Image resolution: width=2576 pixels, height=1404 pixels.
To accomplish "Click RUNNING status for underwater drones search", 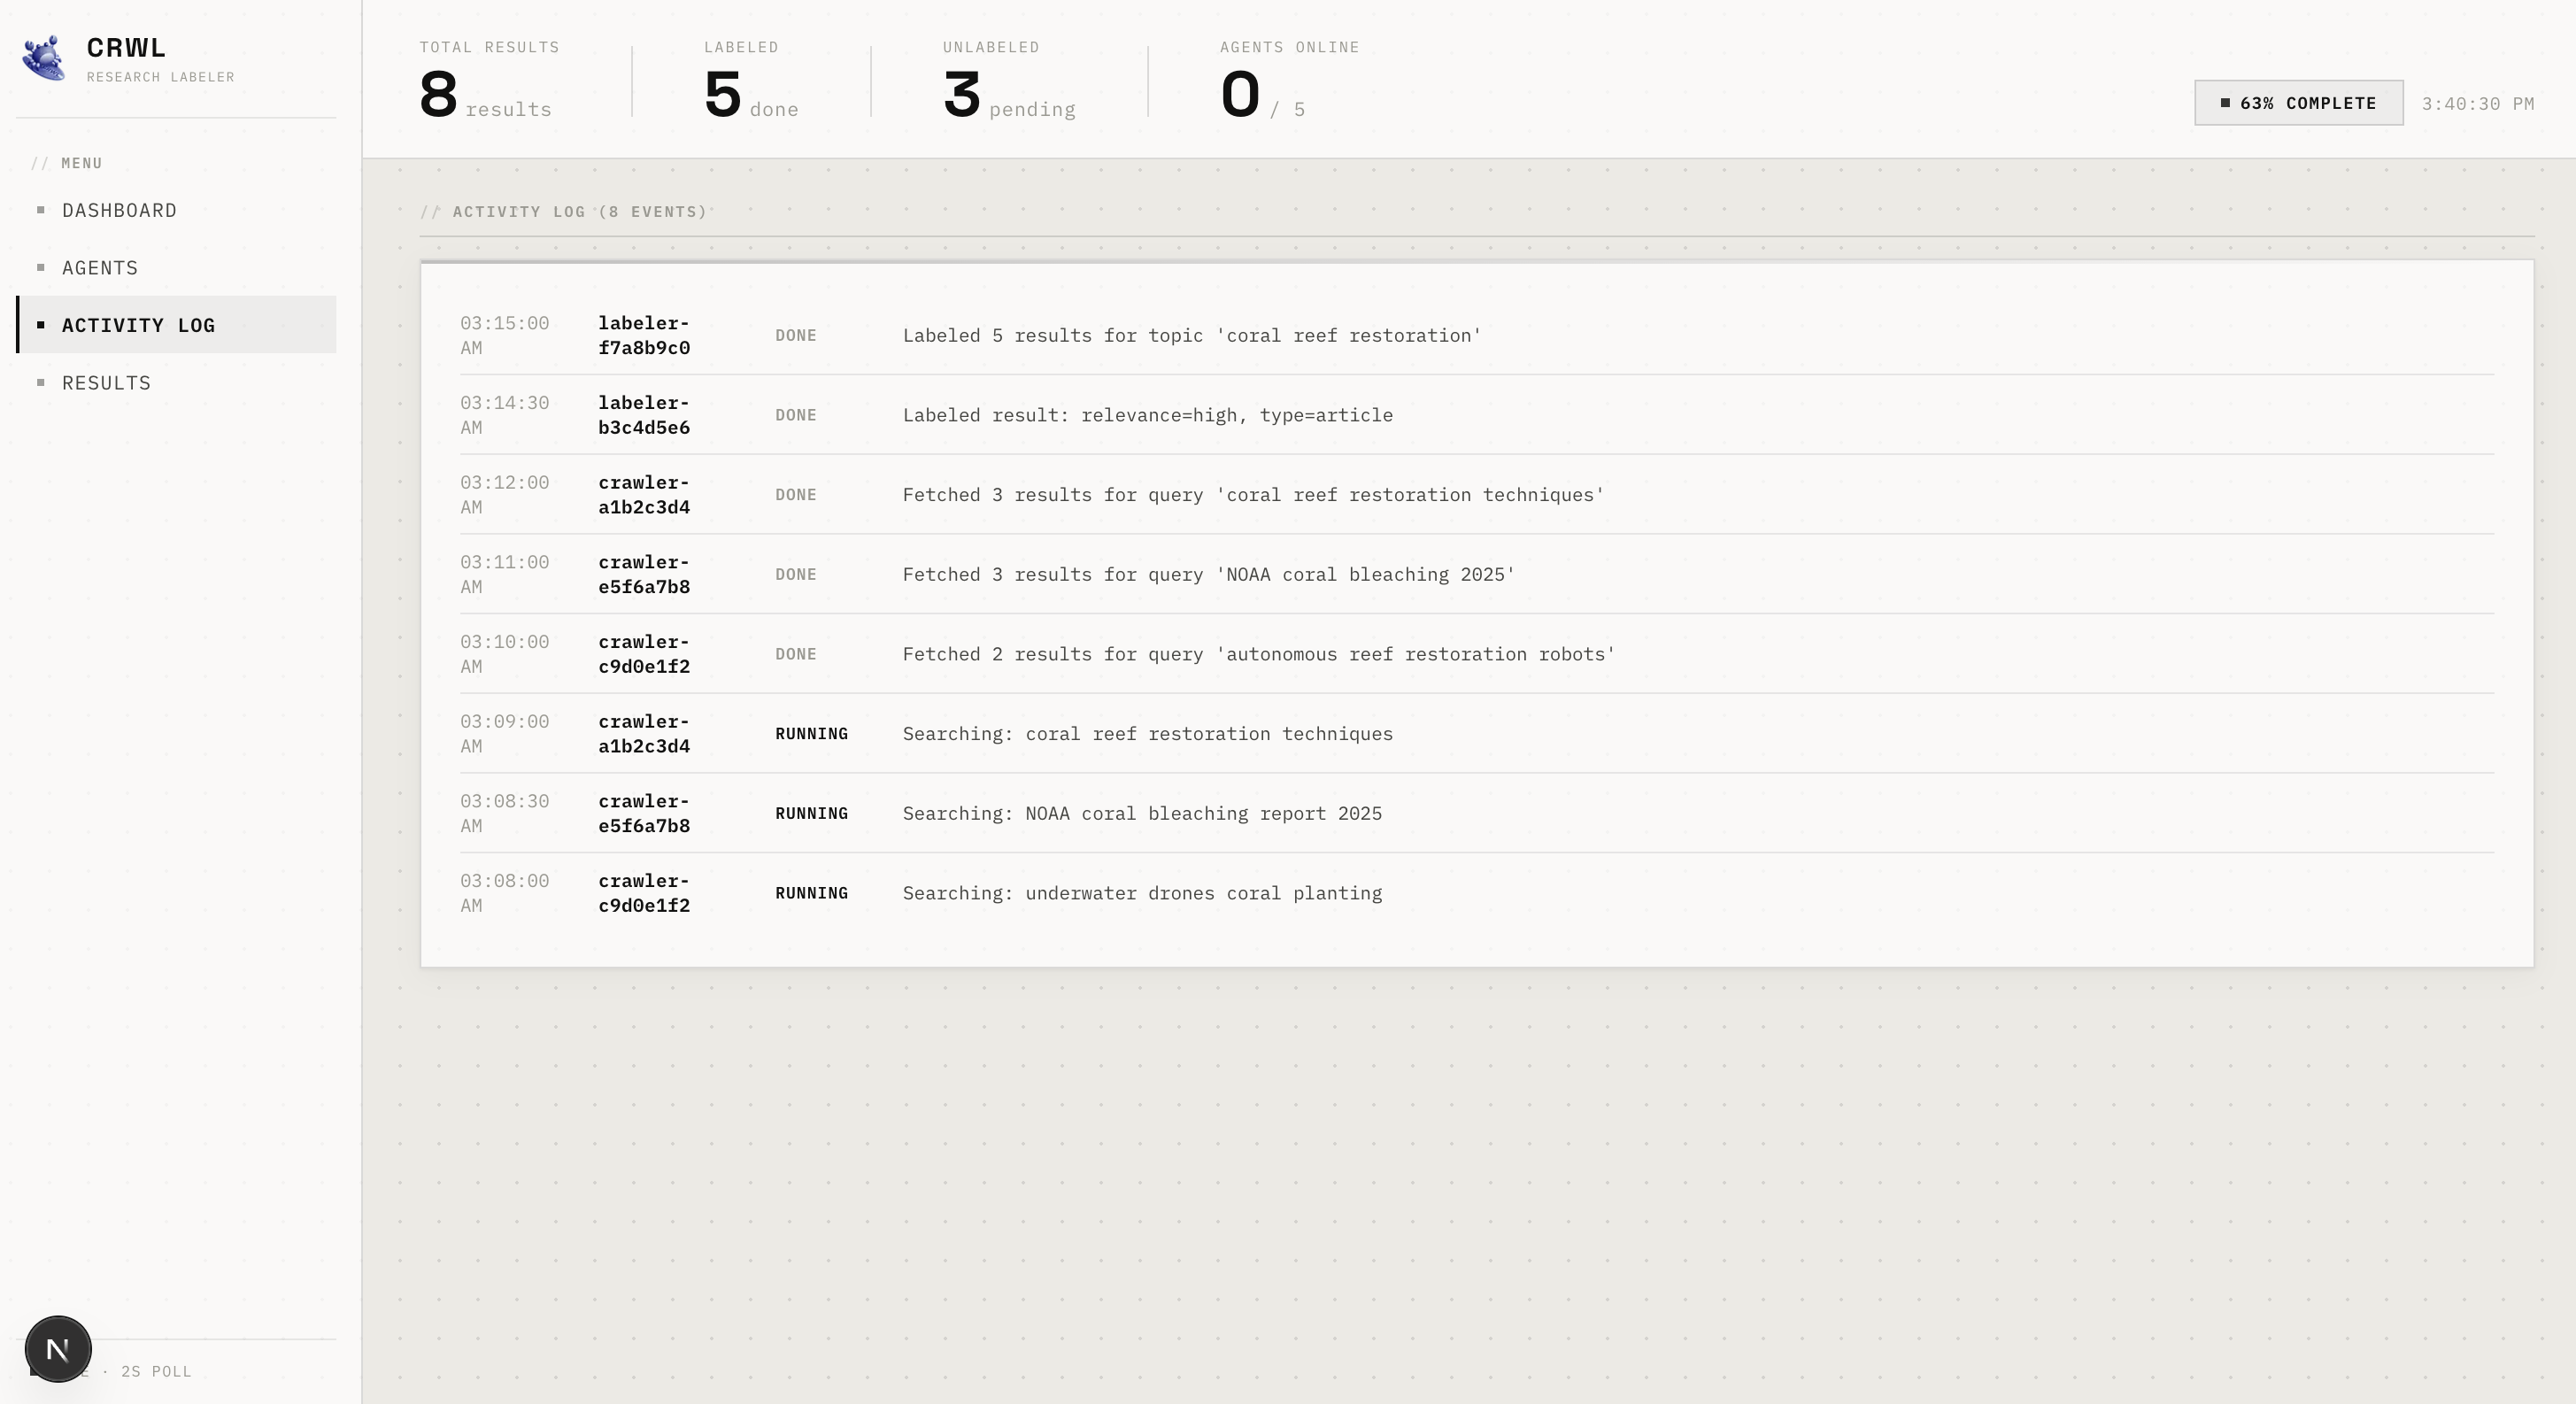I will pyautogui.click(x=811, y=893).
